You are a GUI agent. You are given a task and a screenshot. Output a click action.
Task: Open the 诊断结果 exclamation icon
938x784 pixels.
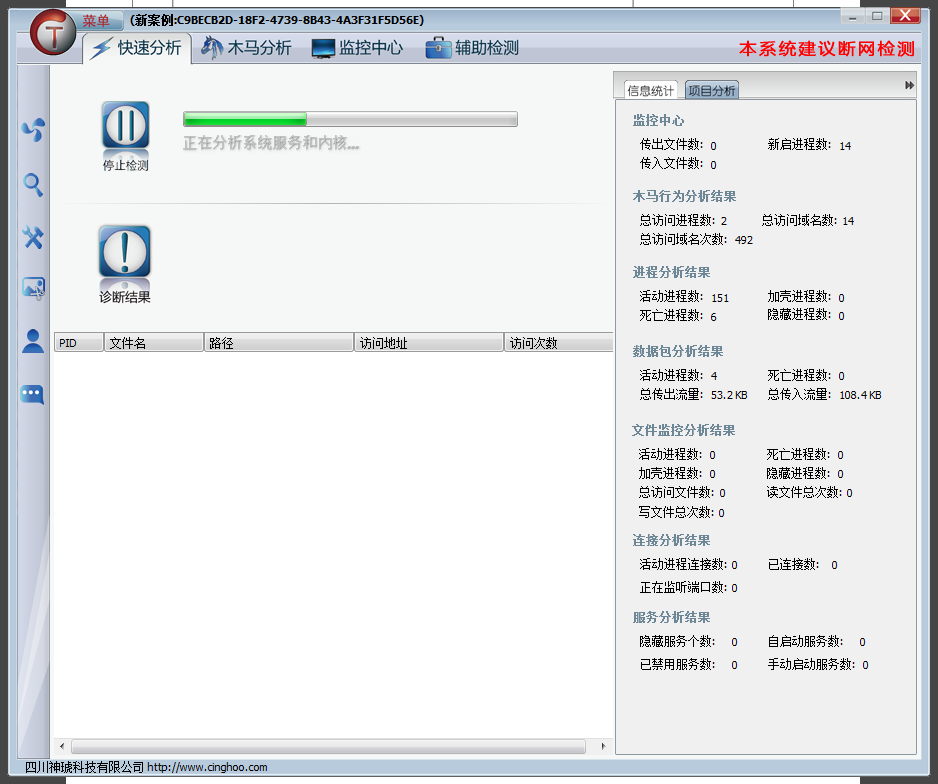tap(124, 251)
